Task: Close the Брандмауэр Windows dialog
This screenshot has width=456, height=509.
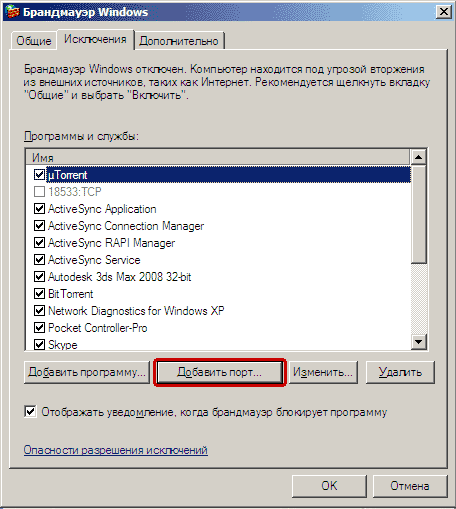Action: pyautogui.click(x=444, y=12)
